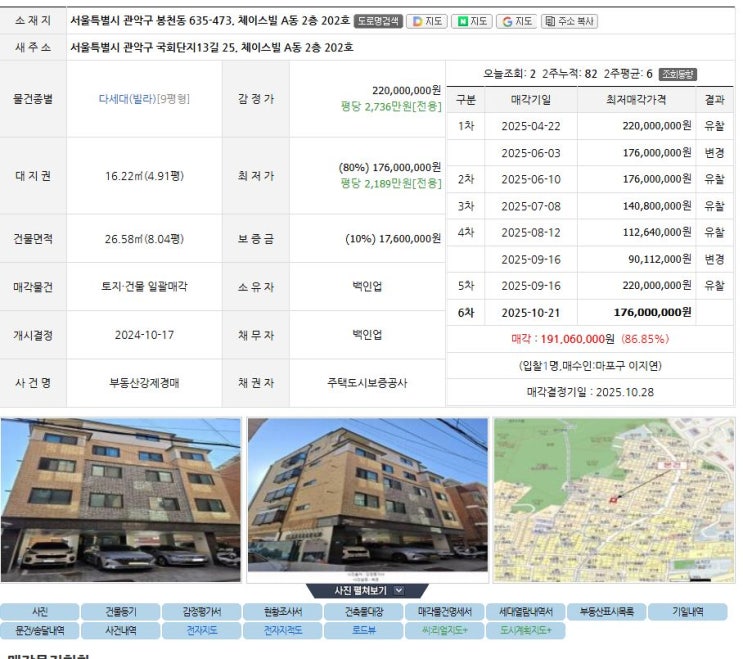743x659 pixels.
Task: Open the second building photo thumbnail
Action: pyautogui.click(x=368, y=500)
